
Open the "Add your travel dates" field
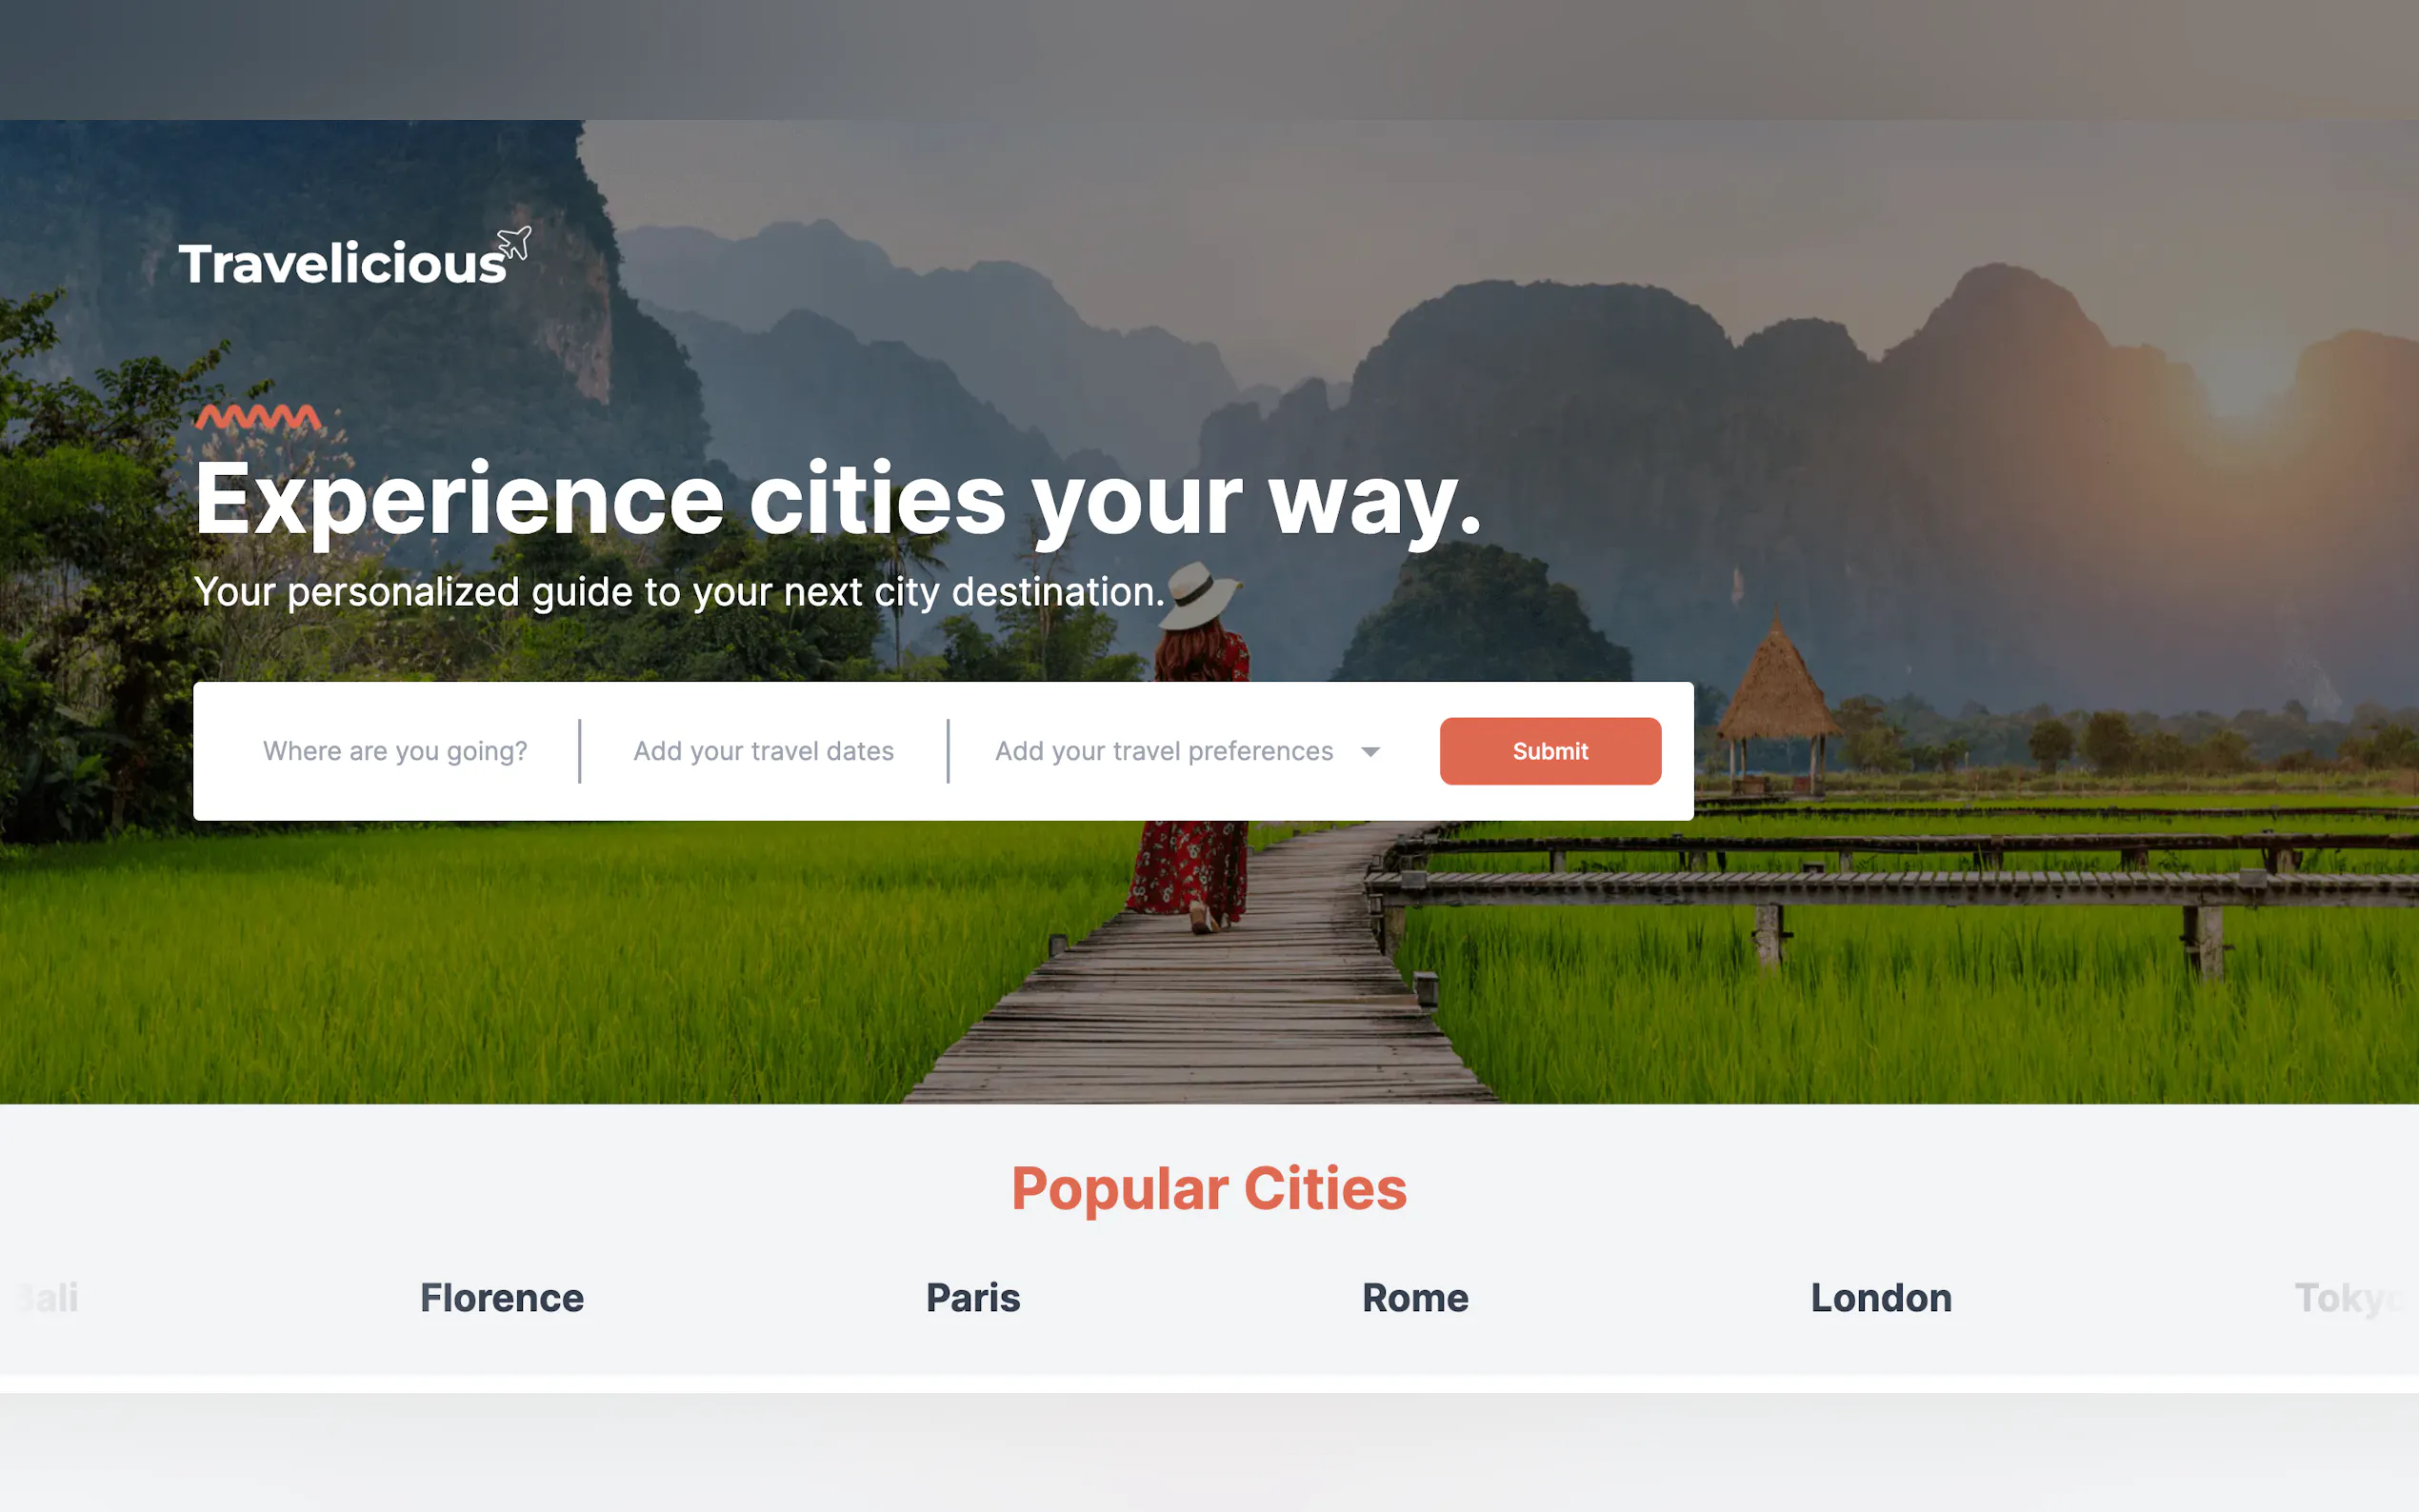763,751
